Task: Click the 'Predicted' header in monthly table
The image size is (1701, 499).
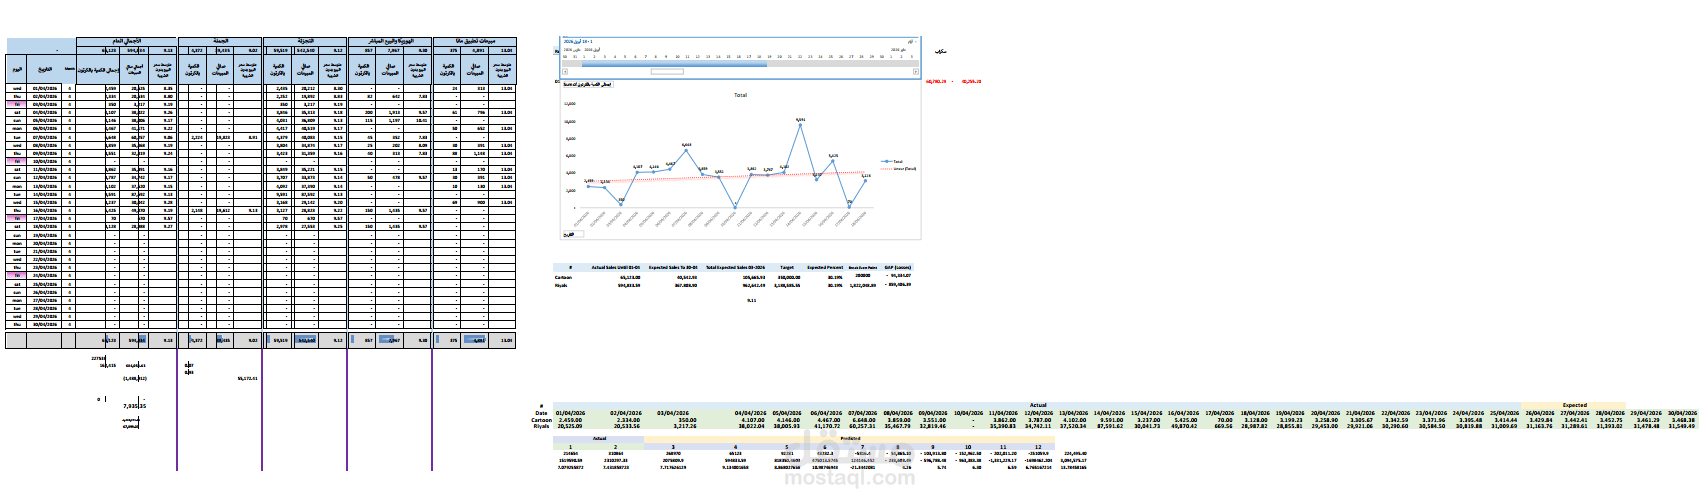Action: click(850, 438)
